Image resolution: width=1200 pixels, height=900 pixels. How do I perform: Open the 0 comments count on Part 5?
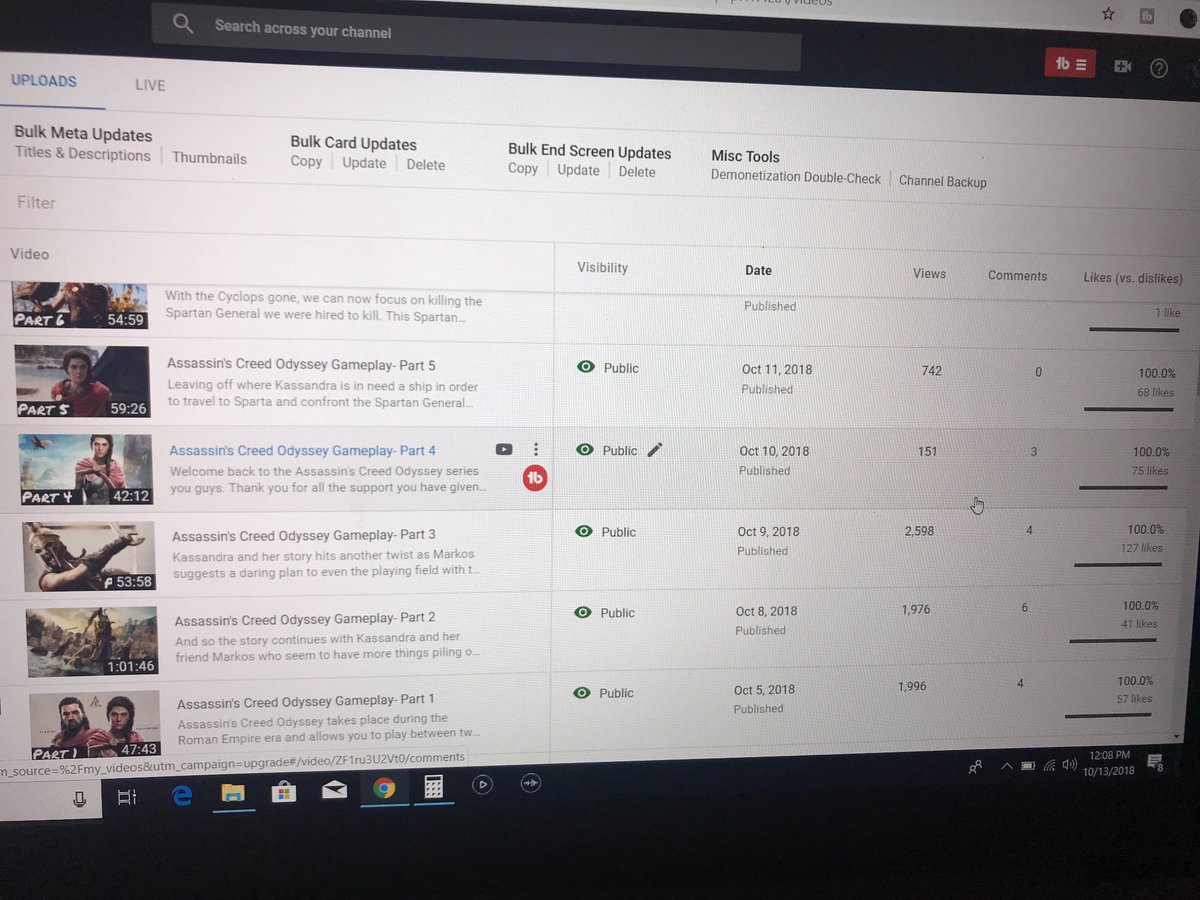click(1038, 372)
